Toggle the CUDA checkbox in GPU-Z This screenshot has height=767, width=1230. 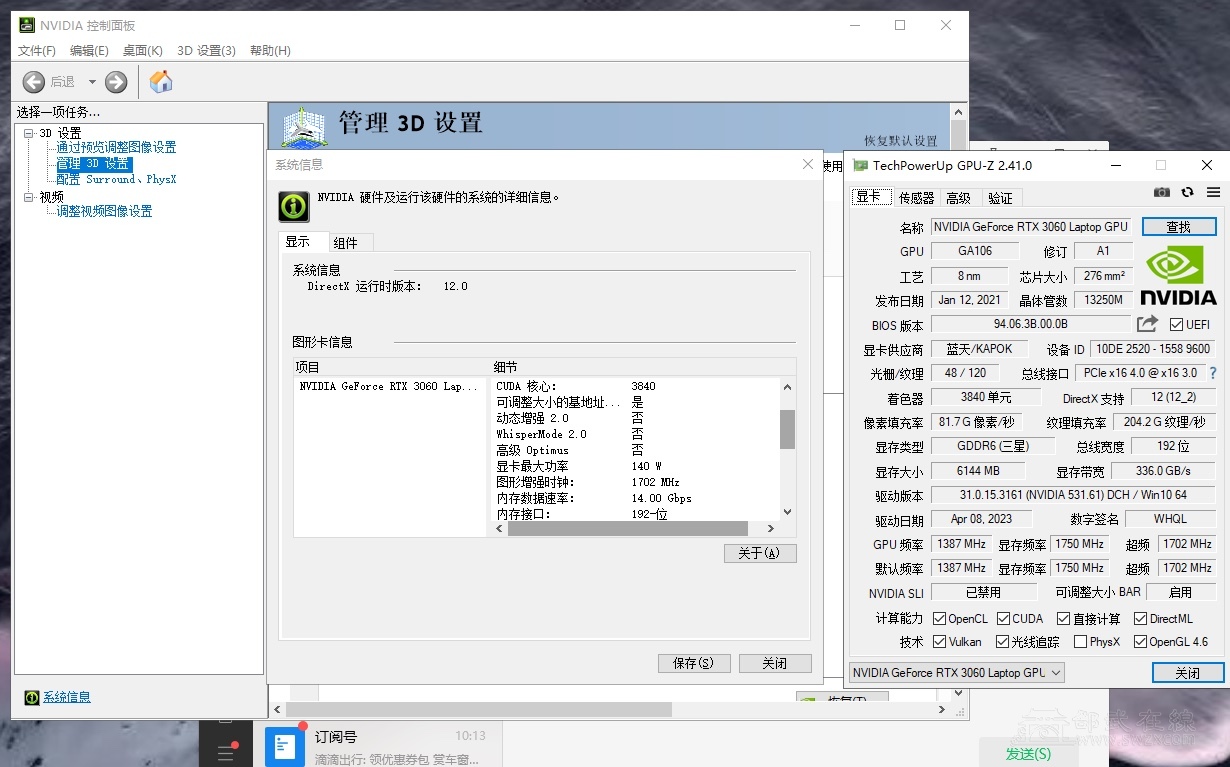1003,619
